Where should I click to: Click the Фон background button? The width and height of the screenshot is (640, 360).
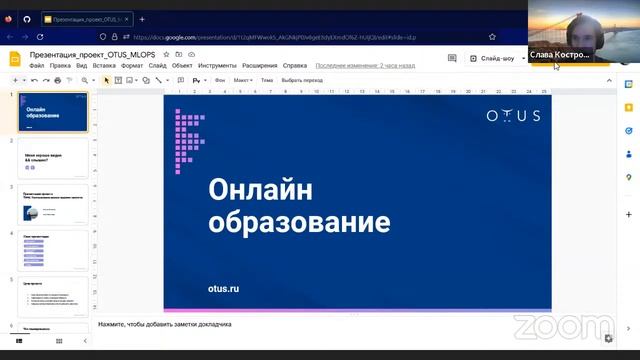[220, 80]
